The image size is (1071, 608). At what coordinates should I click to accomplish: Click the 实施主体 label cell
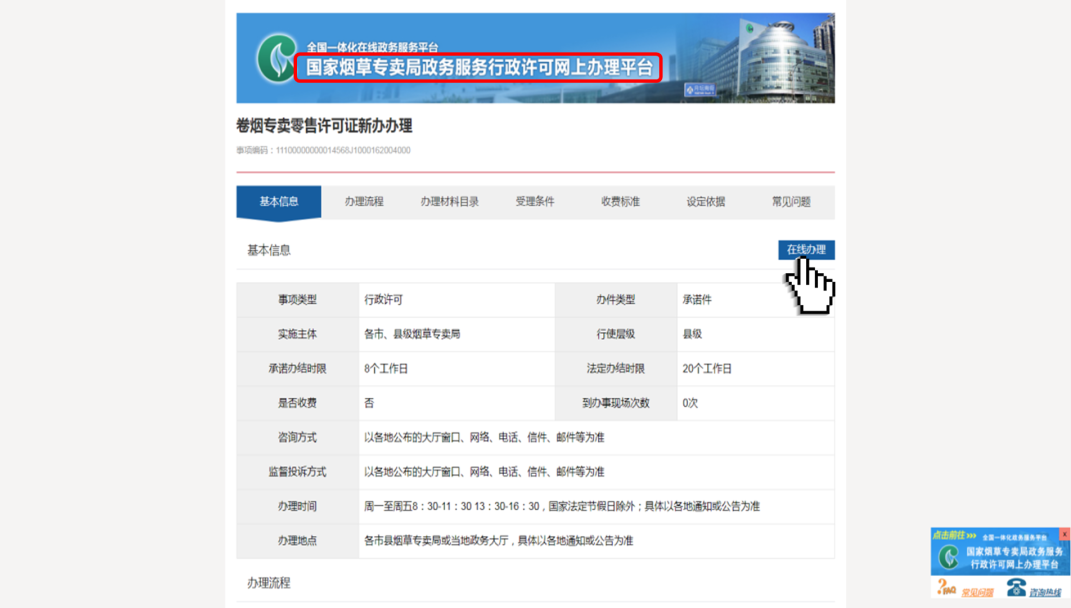[298, 334]
